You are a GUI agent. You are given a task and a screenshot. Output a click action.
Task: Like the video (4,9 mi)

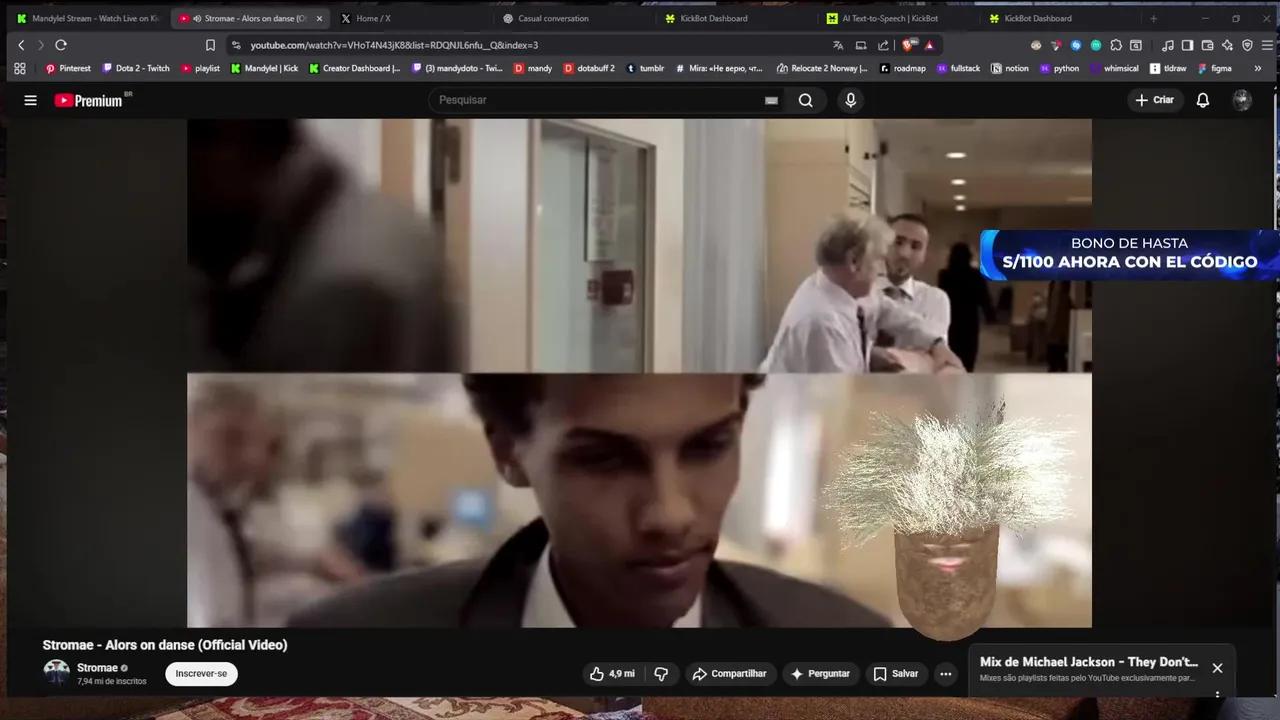pos(612,674)
